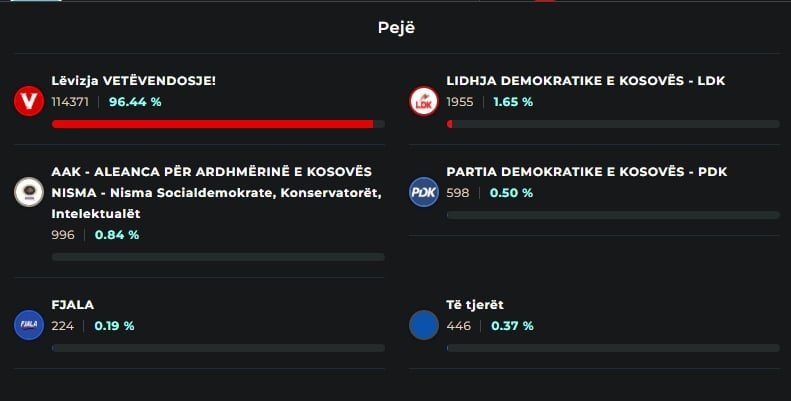The width and height of the screenshot is (791, 401).
Task: Click the AAK-NISMA coalition logo
Action: 29,192
